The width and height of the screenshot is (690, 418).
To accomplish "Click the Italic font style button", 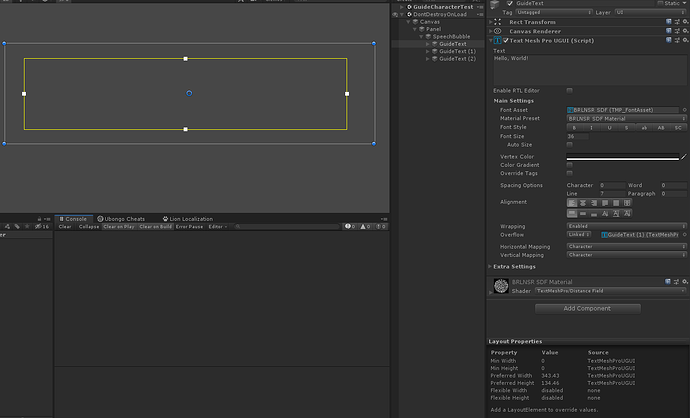I will [x=590, y=127].
